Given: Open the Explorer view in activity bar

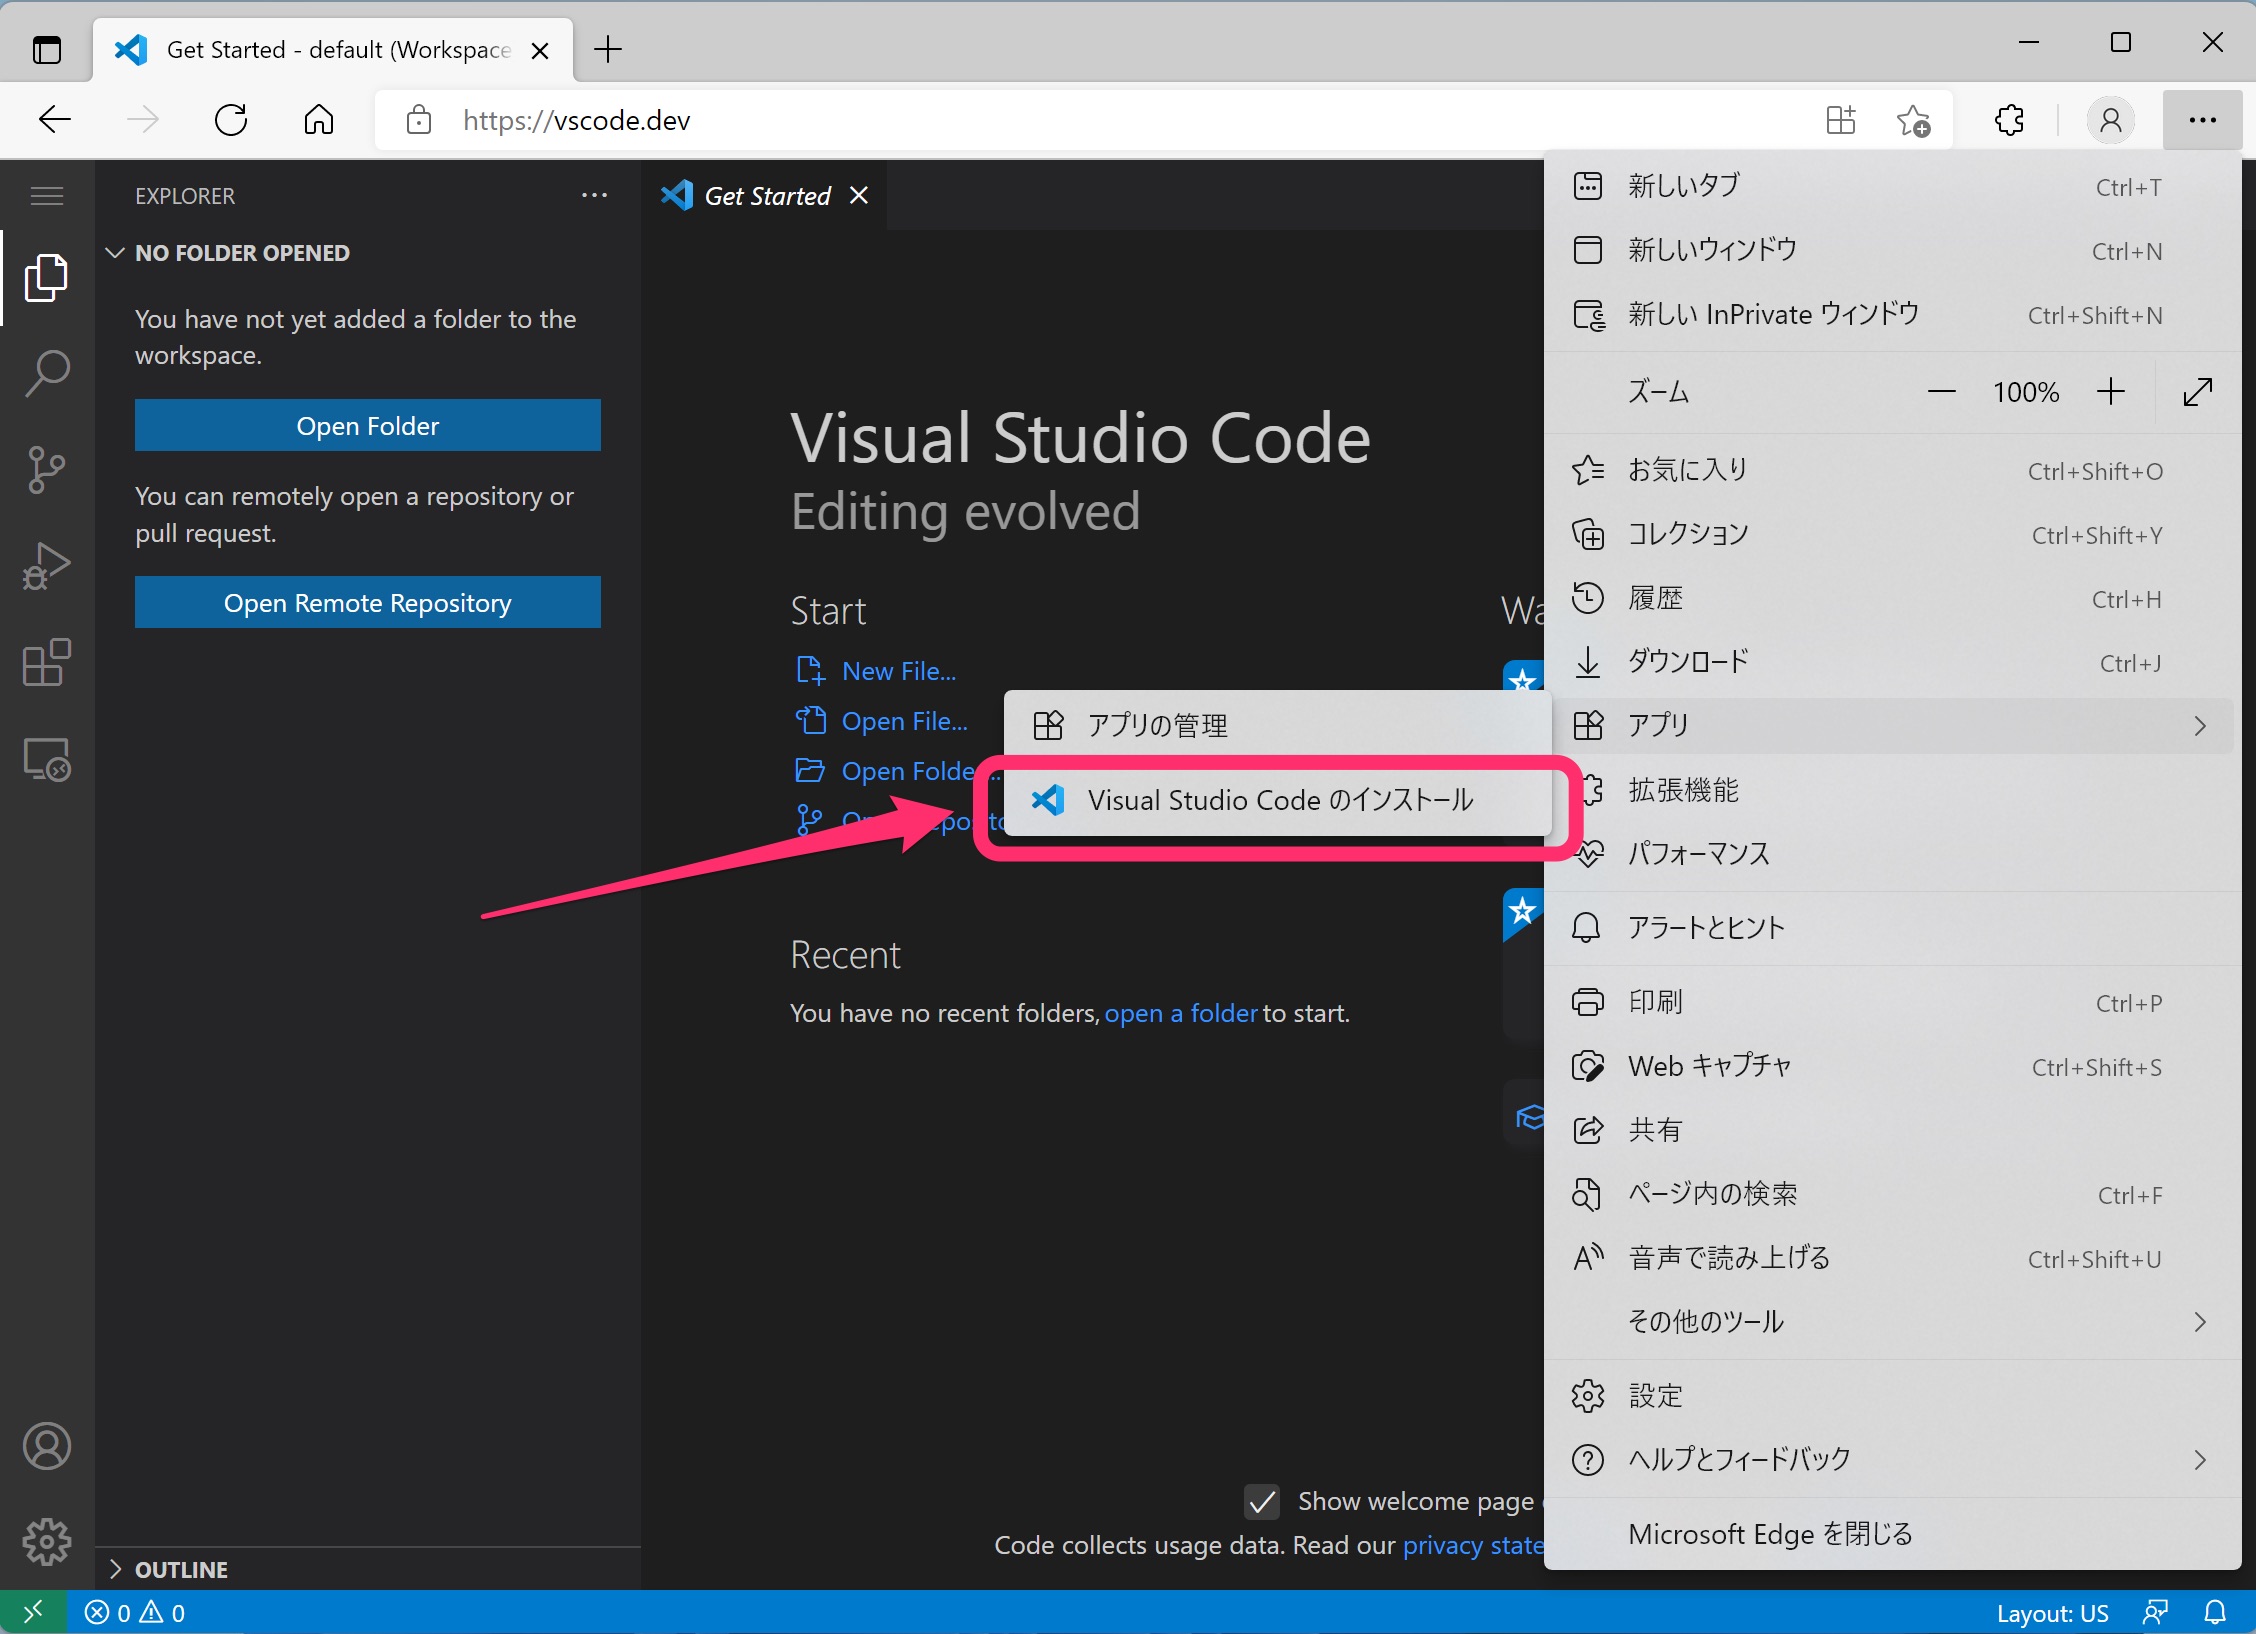Looking at the screenshot, I should (x=46, y=278).
